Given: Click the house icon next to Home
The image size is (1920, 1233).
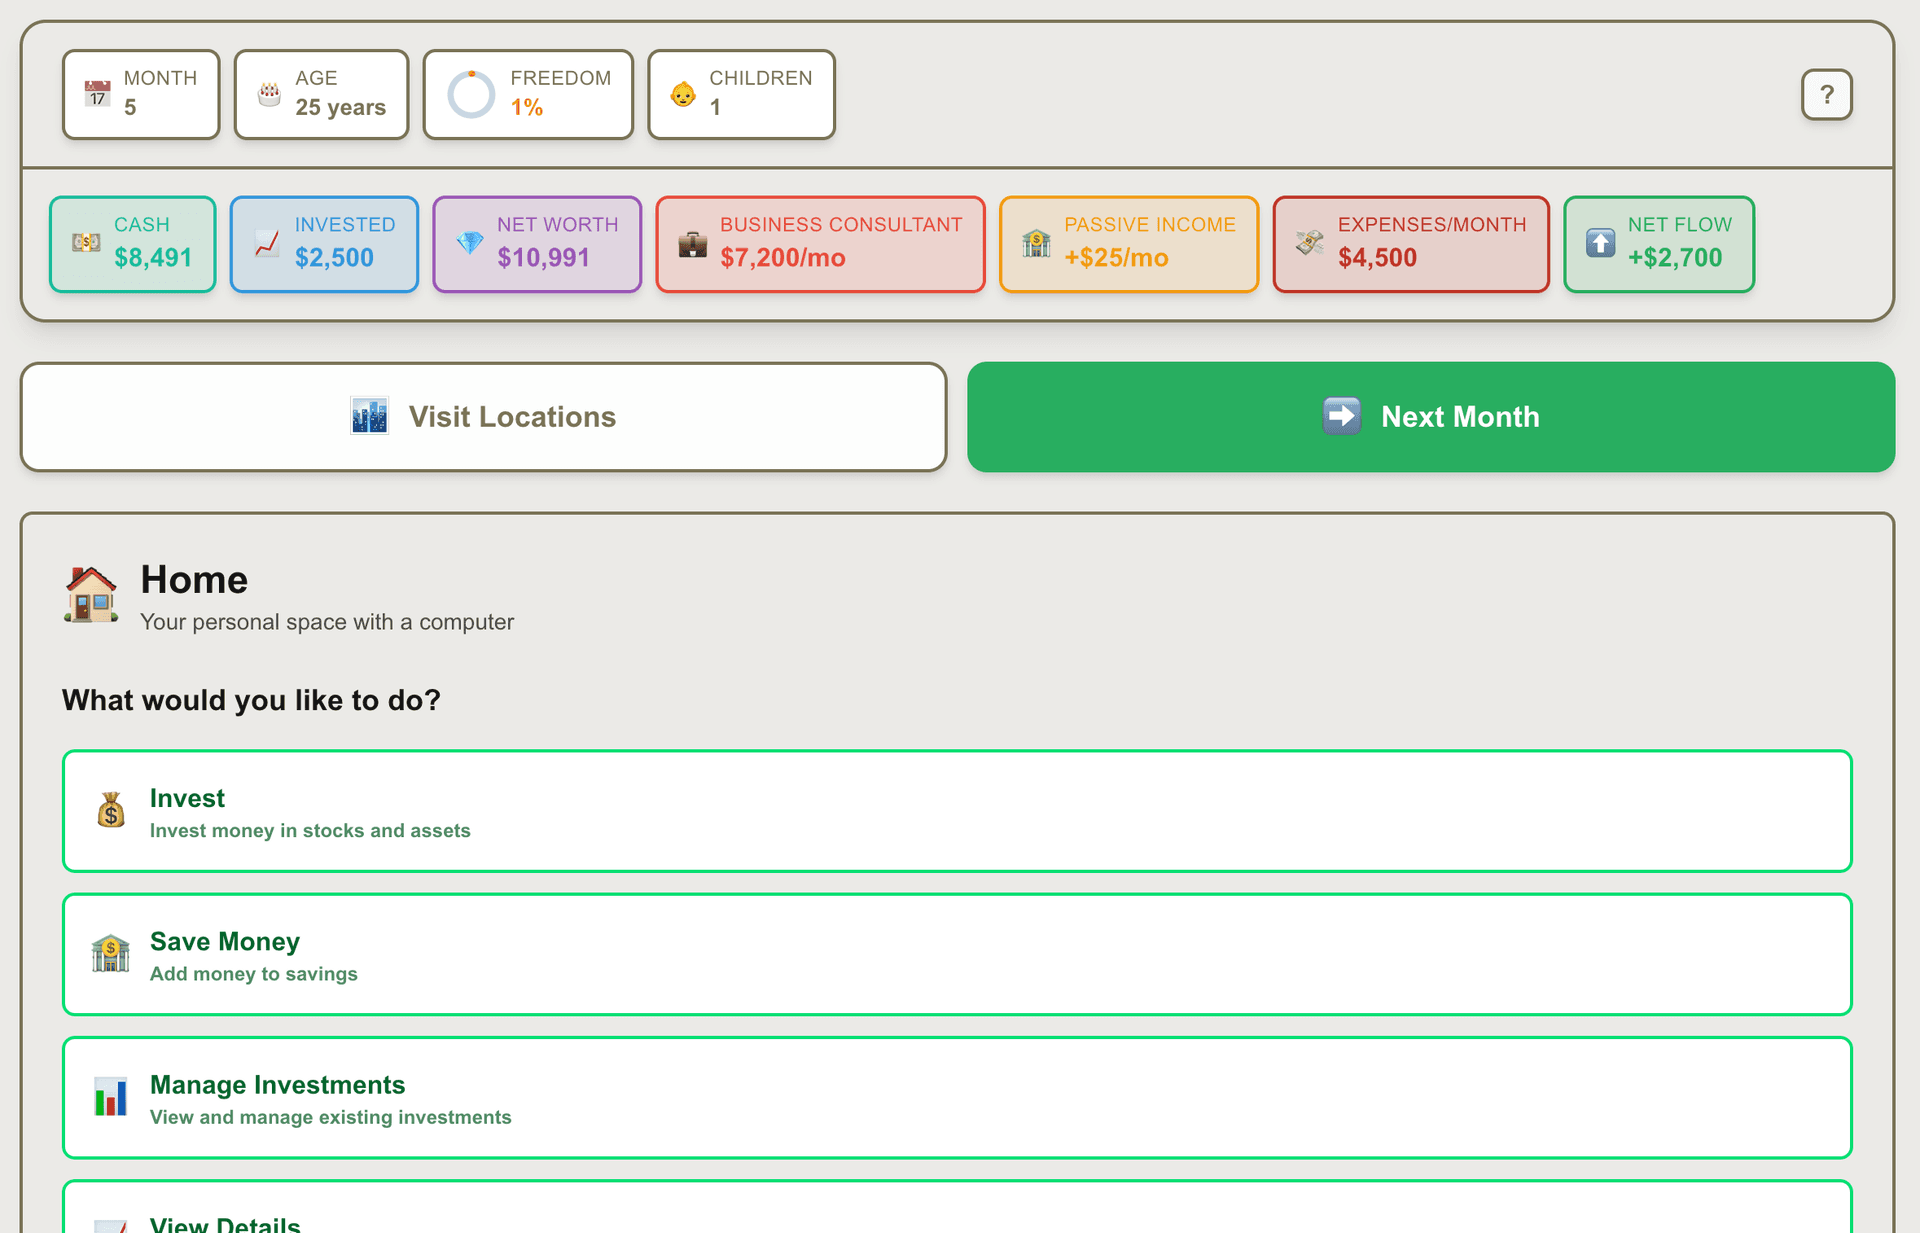Looking at the screenshot, I should (91, 595).
